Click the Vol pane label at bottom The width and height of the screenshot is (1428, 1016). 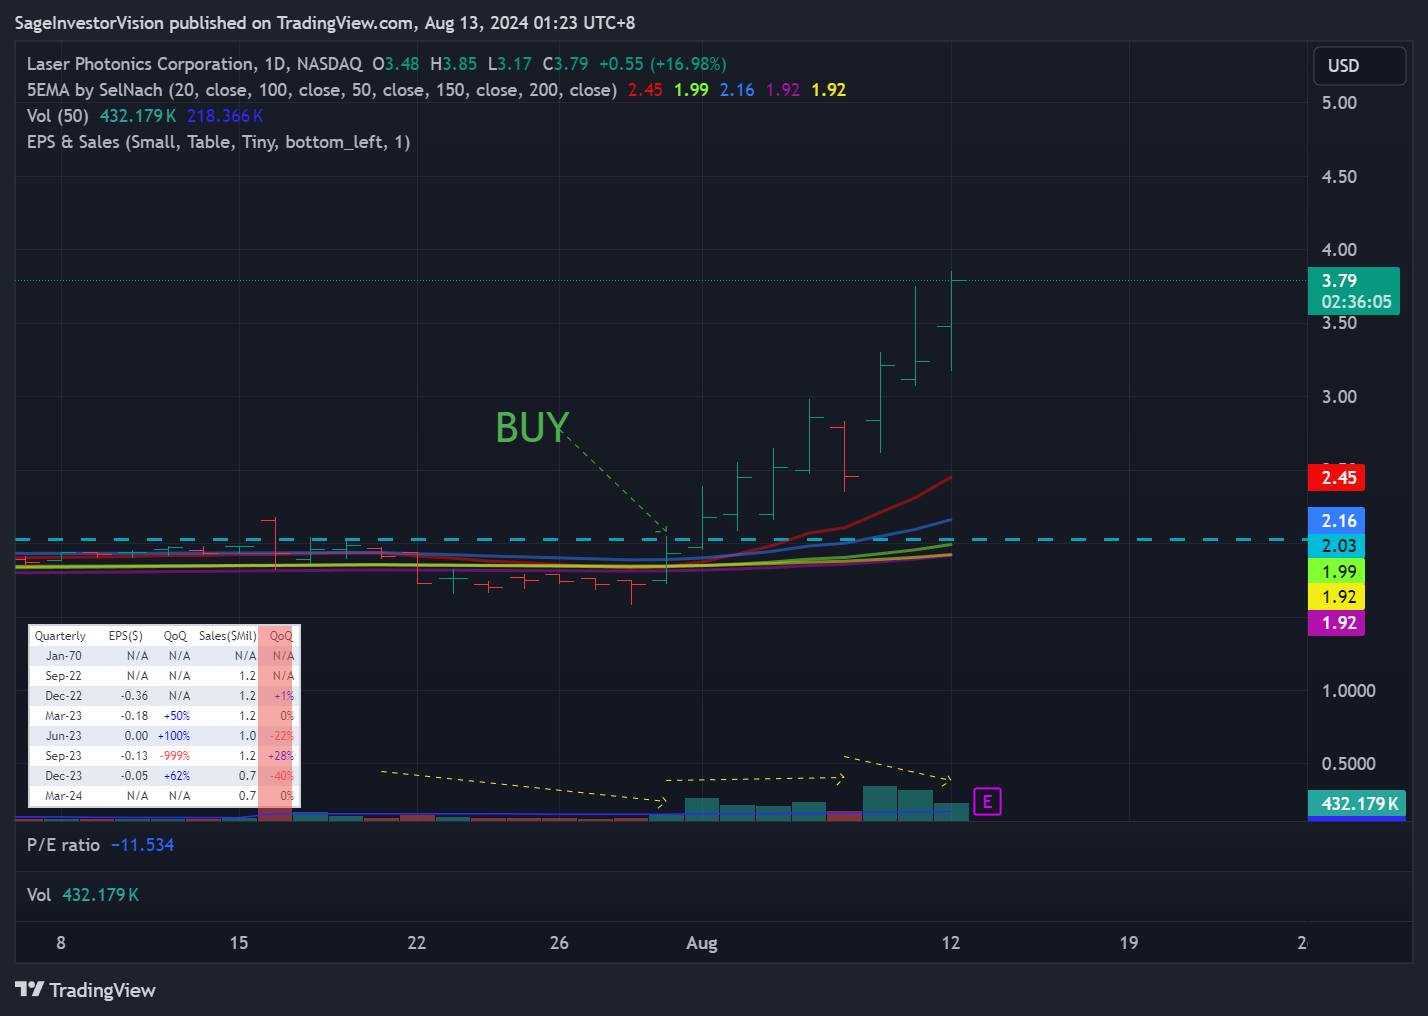39,895
